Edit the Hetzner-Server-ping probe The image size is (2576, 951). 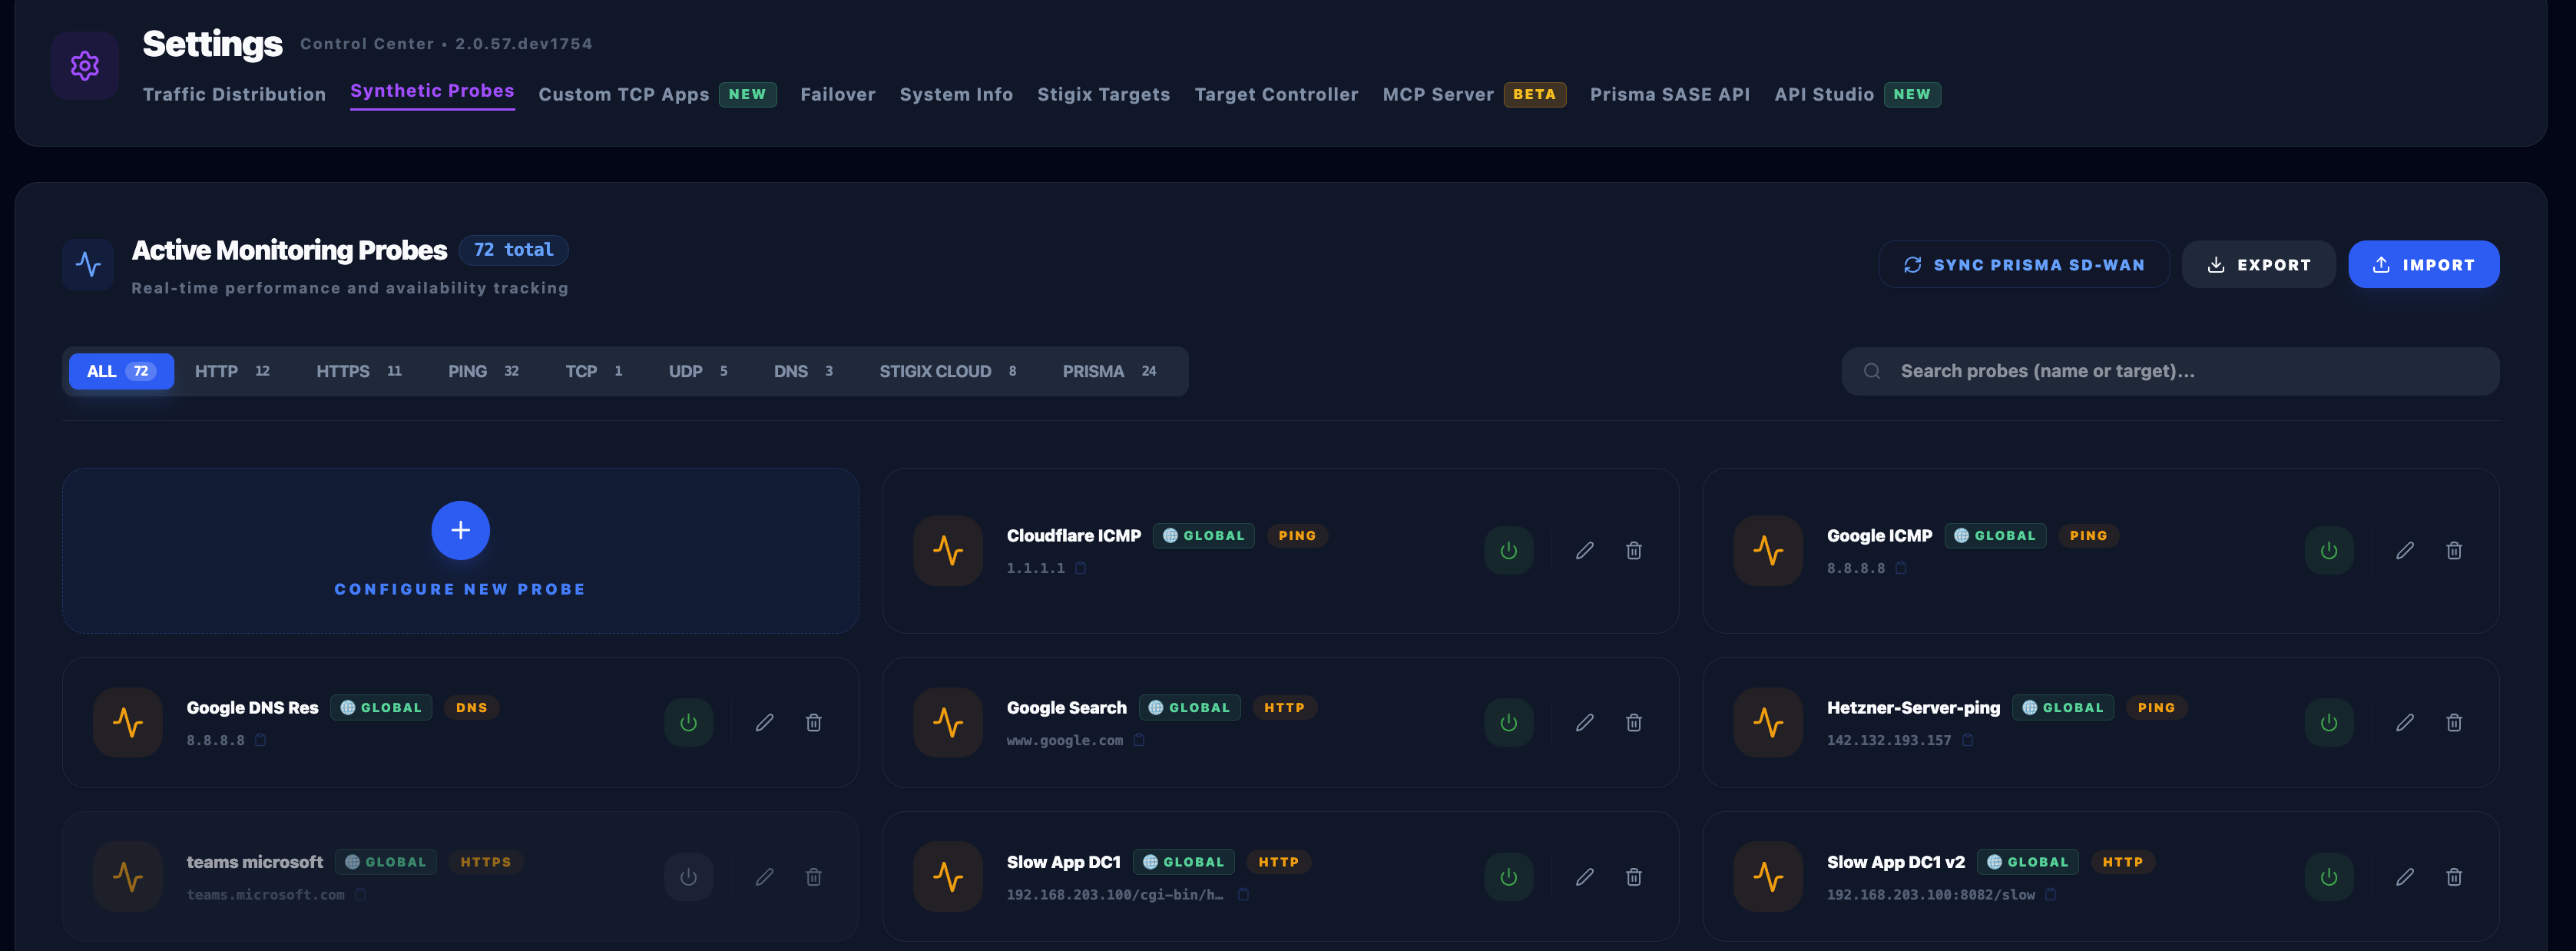coord(2404,722)
